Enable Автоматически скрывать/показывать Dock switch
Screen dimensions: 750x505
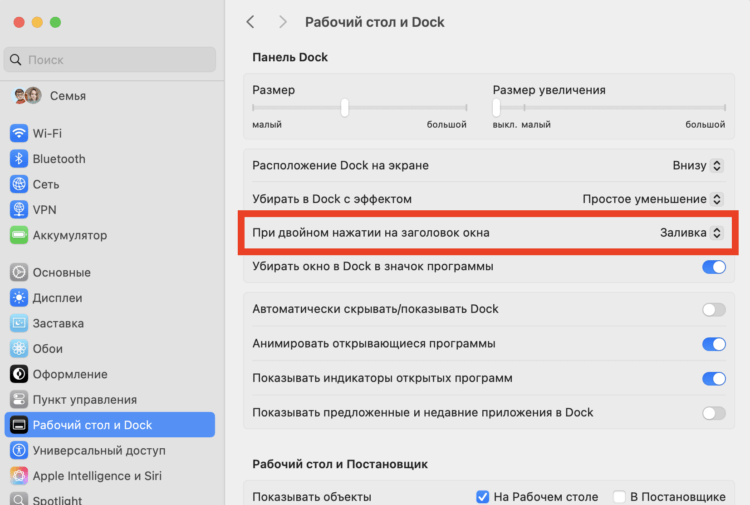(x=714, y=309)
